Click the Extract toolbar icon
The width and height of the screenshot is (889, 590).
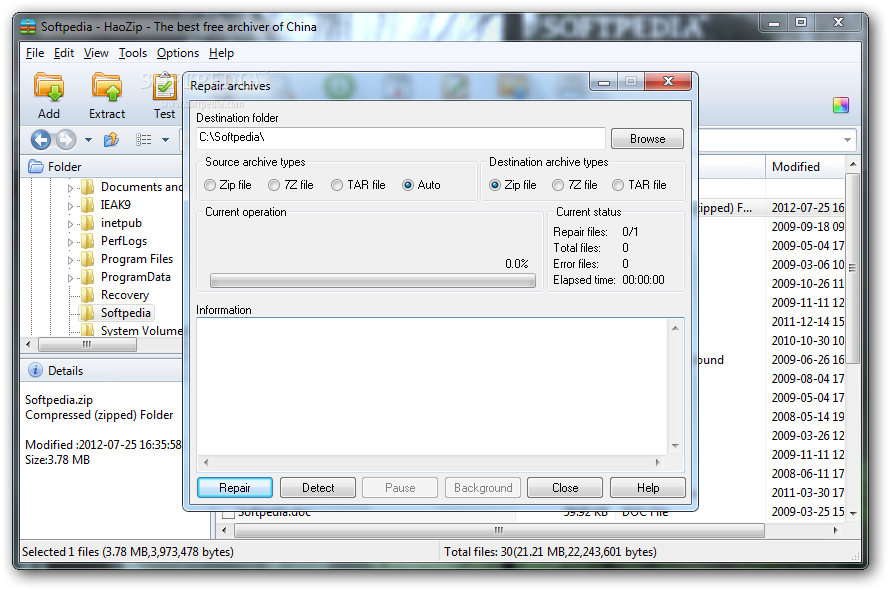click(x=107, y=87)
